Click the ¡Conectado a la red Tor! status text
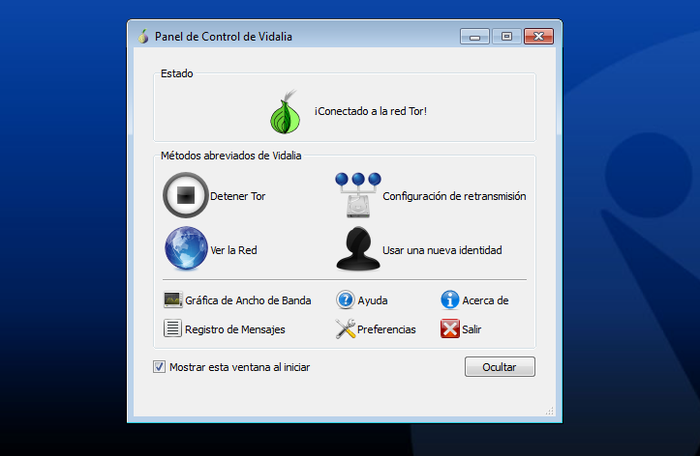700x456 pixels. 371,111
